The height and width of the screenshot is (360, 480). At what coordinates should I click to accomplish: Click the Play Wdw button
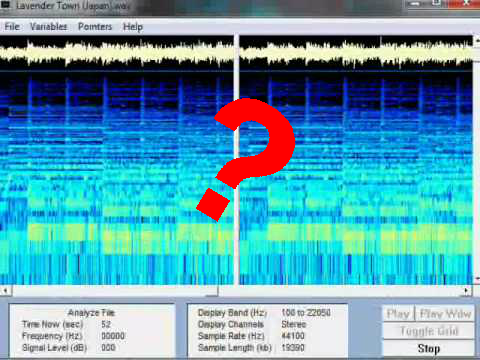[445, 314]
